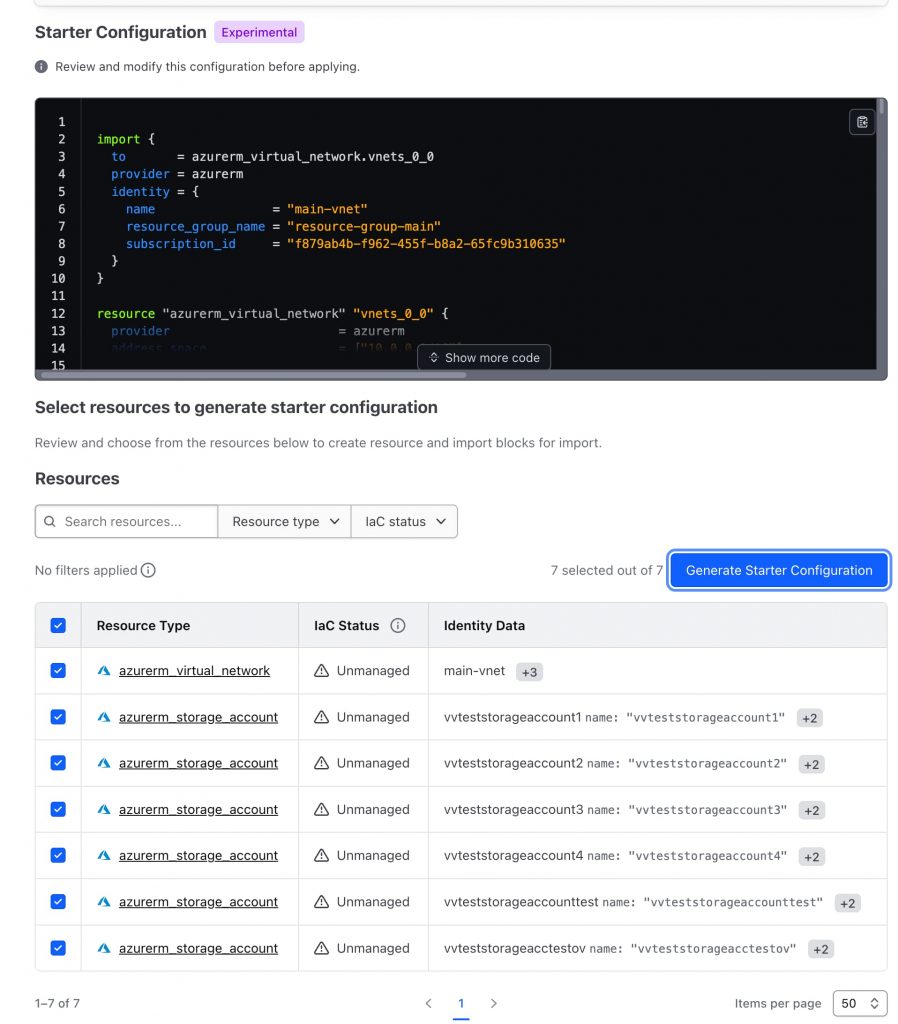Click the Azure icon in the virtual network row
This screenshot has height=1024, width=898.
(x=103, y=671)
